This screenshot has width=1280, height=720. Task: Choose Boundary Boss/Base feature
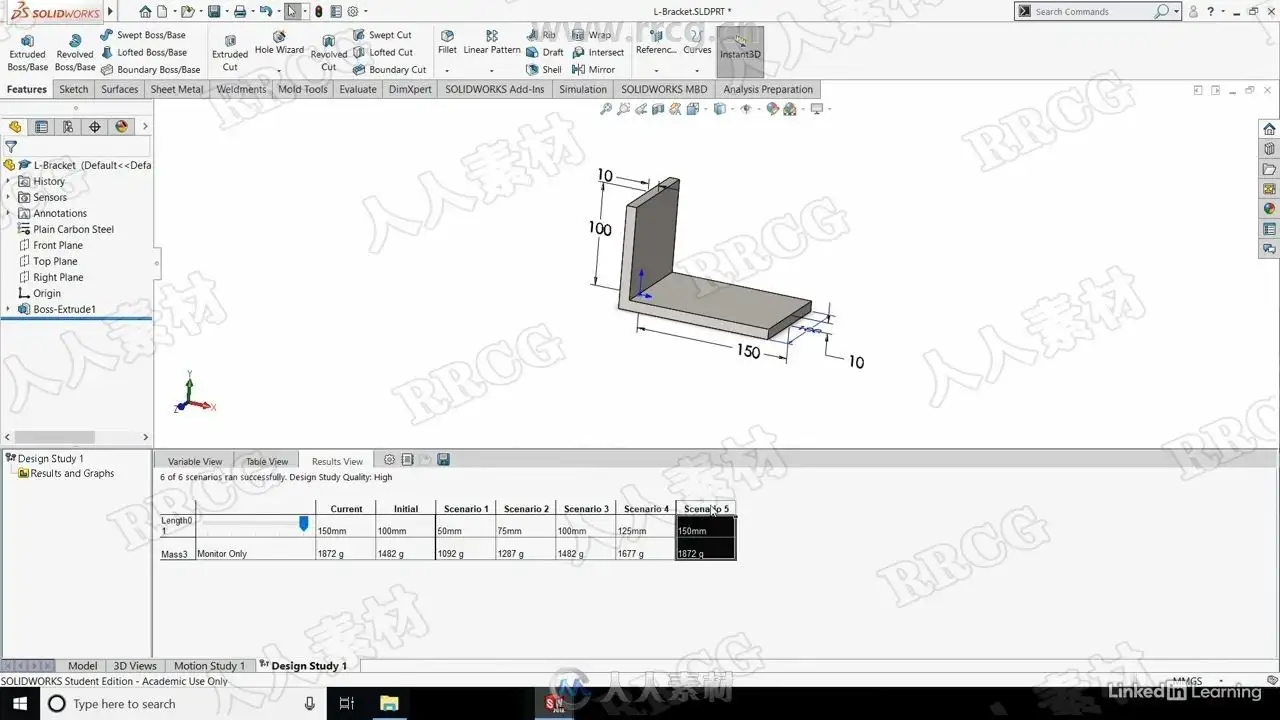coord(150,70)
